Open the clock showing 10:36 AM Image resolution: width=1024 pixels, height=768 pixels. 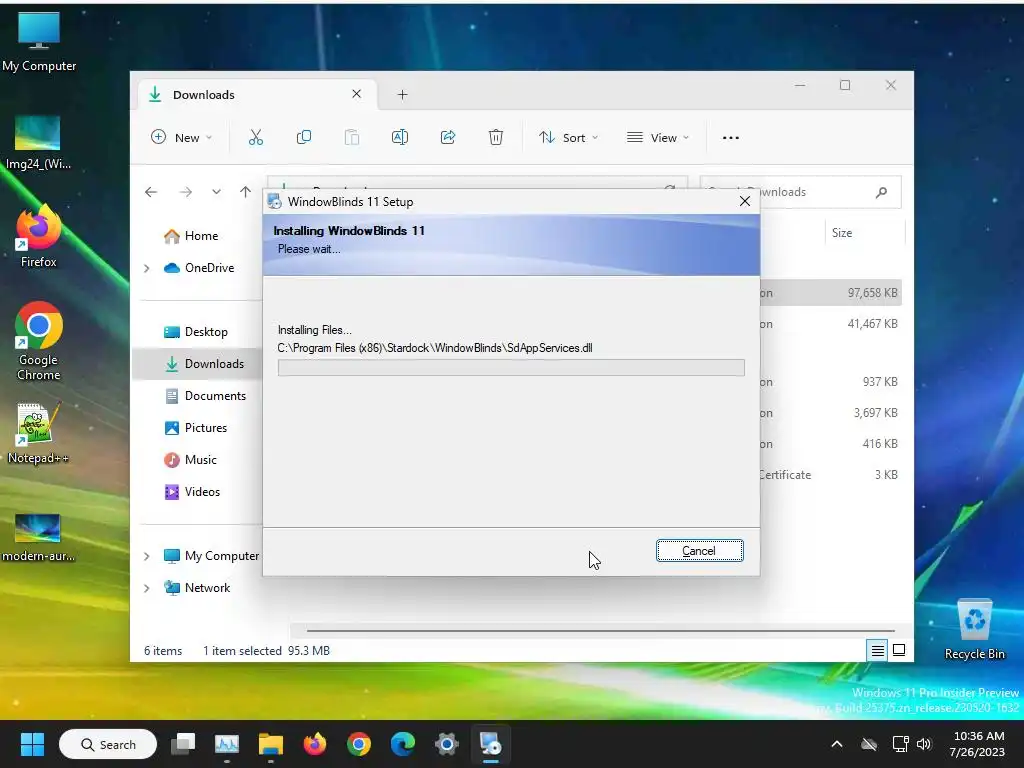(978, 744)
